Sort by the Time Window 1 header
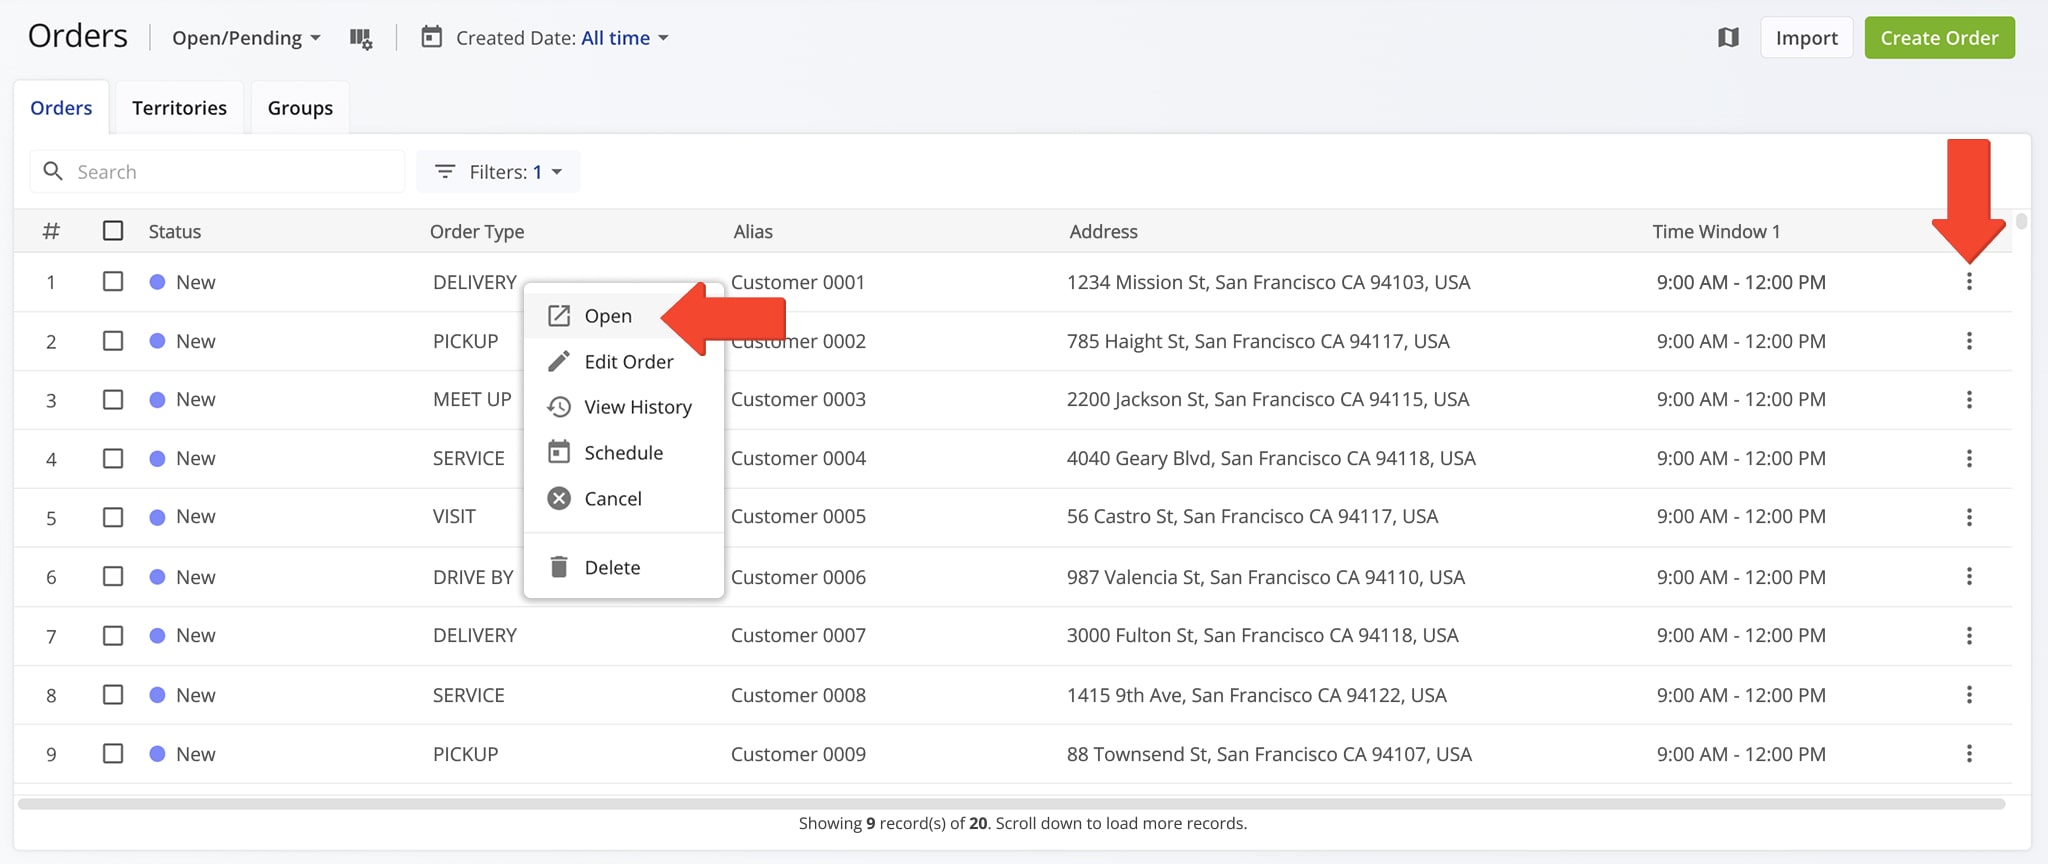 [x=1716, y=231]
